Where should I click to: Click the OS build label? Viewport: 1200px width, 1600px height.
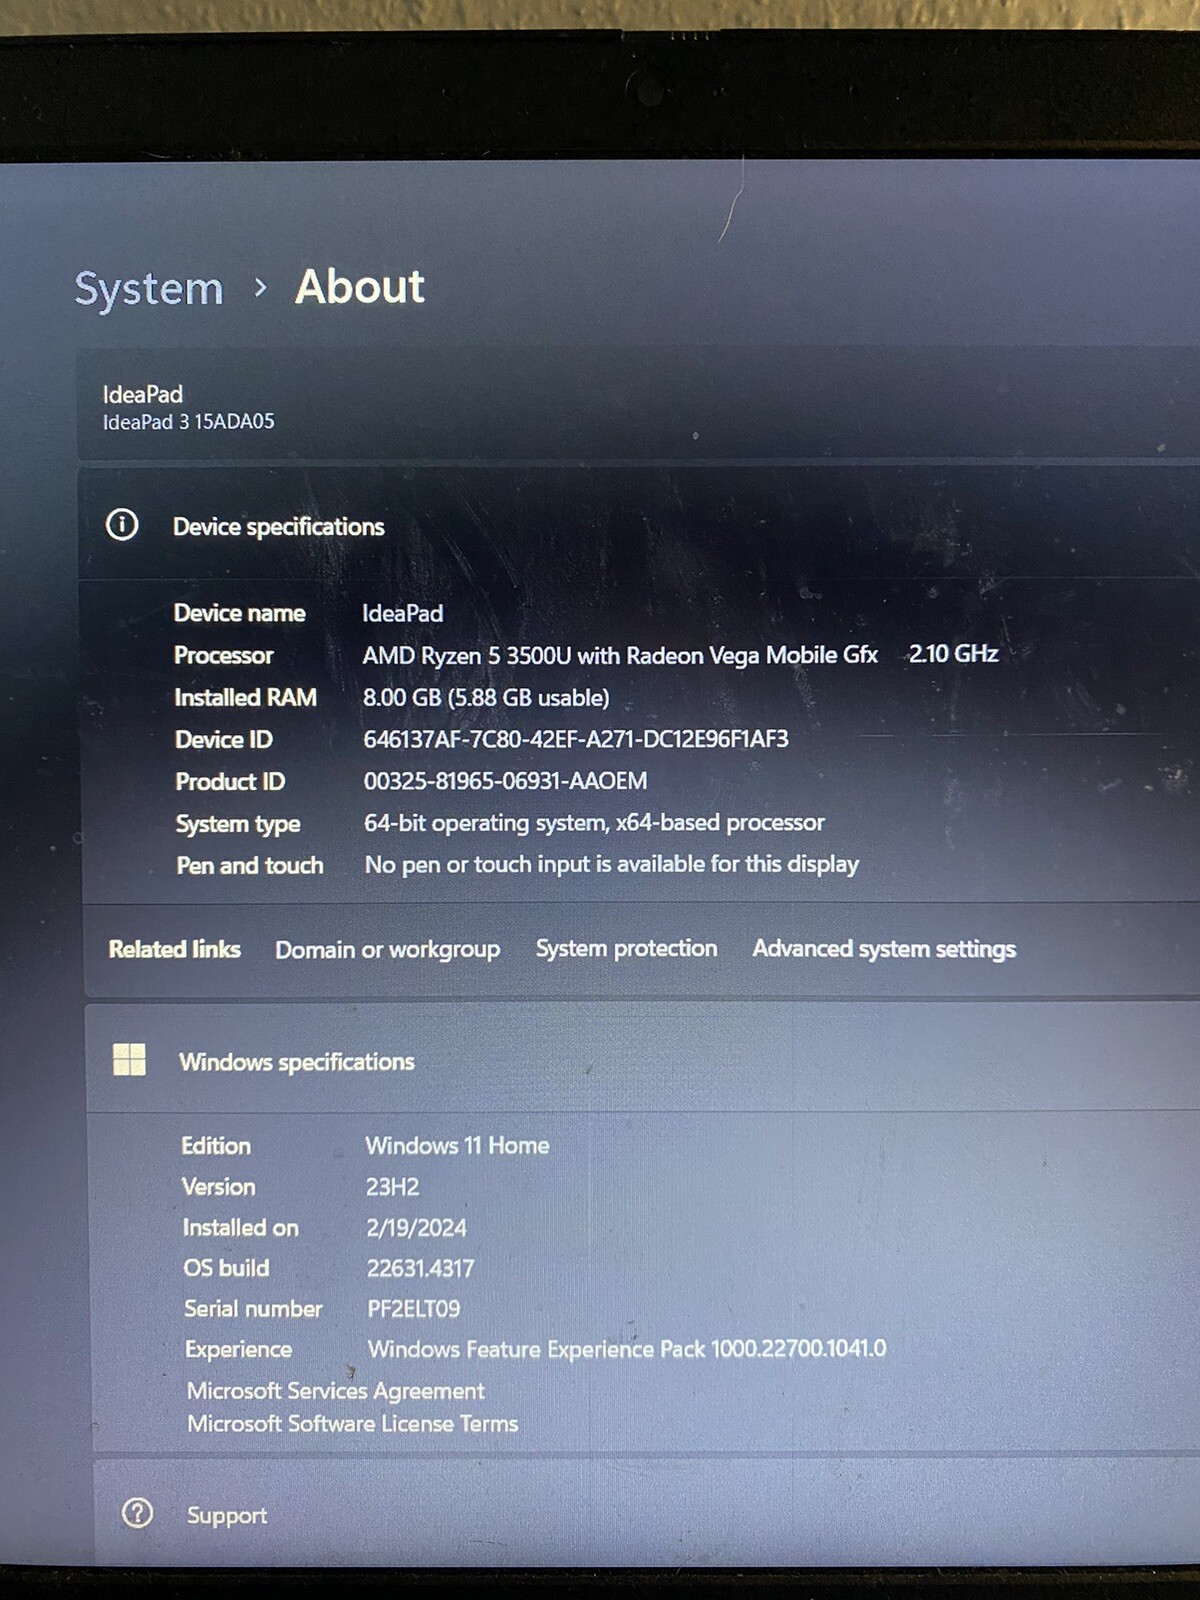click(227, 1268)
